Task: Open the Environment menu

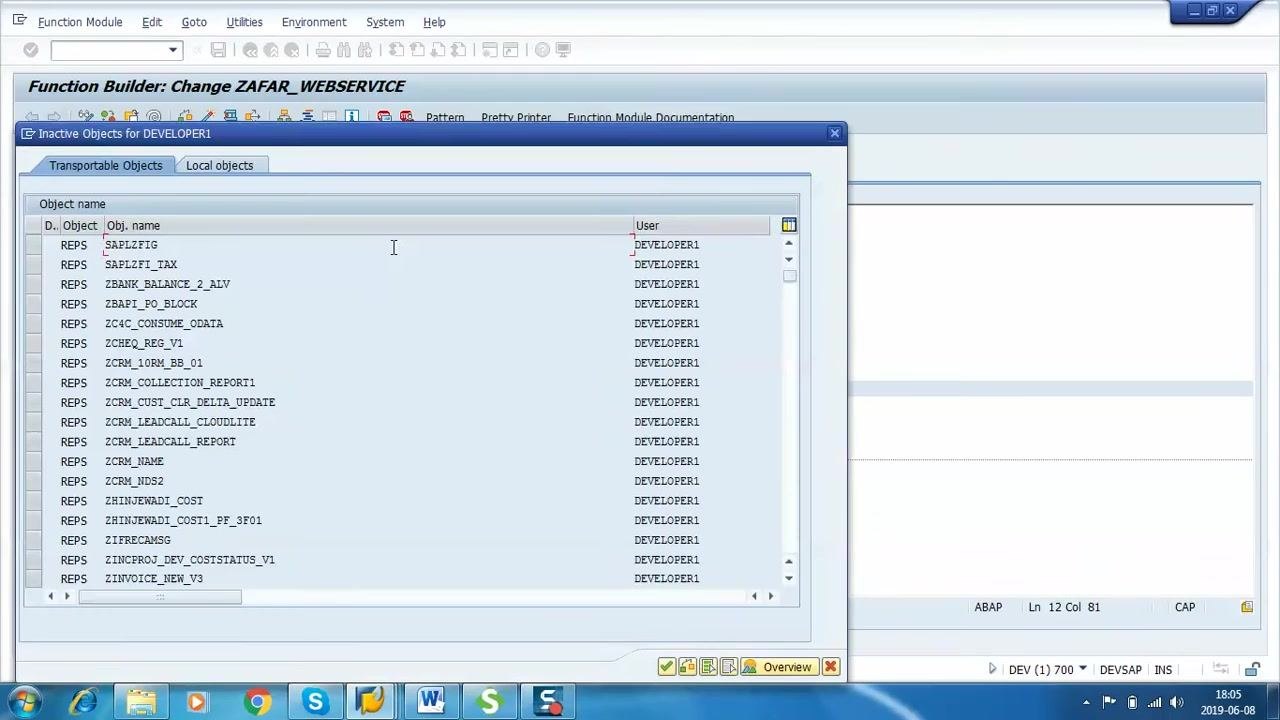Action: click(314, 22)
